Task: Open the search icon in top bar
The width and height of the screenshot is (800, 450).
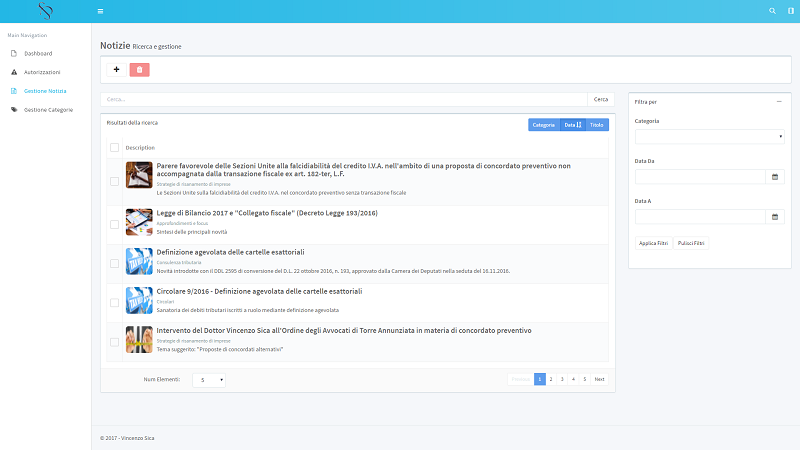Action: [771, 11]
